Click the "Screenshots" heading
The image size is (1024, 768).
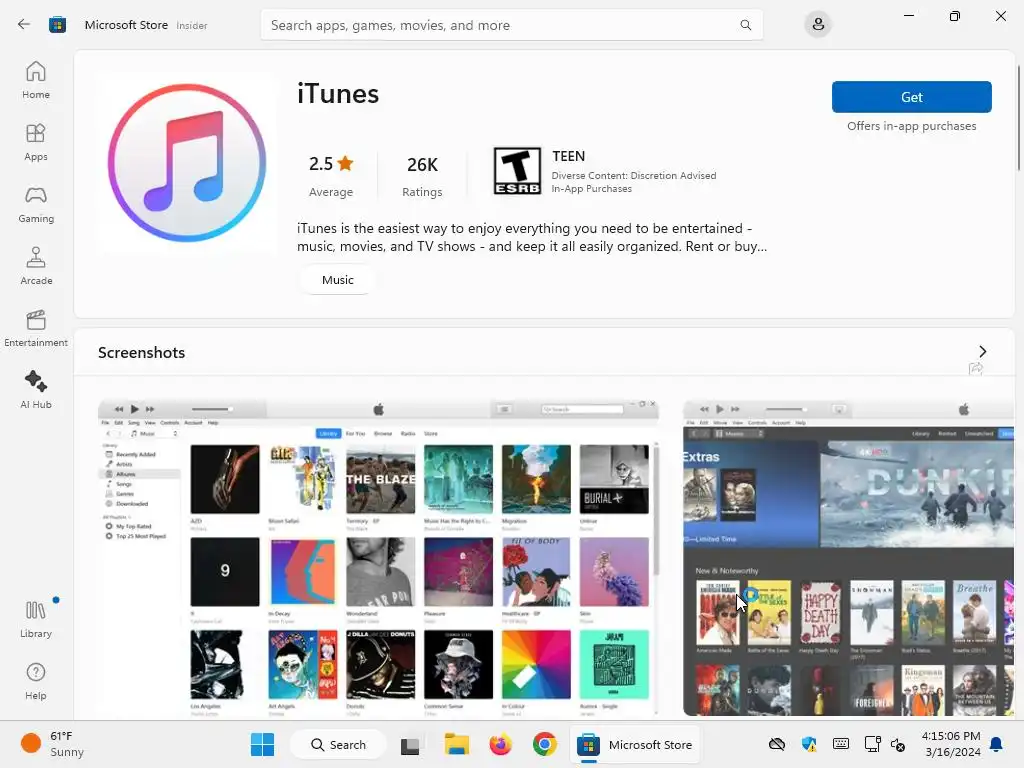click(x=142, y=353)
